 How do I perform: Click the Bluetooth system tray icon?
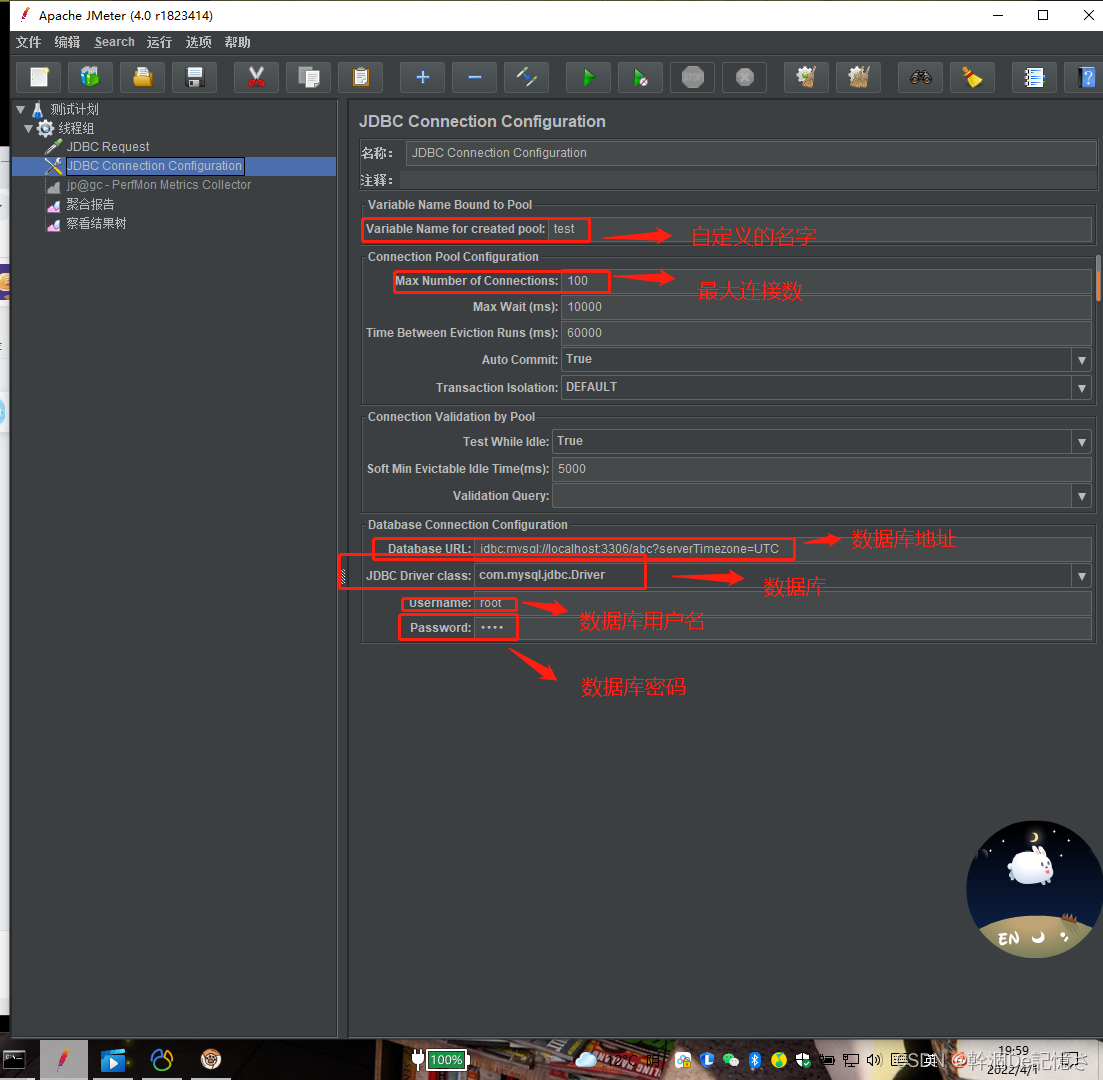tap(755, 1060)
